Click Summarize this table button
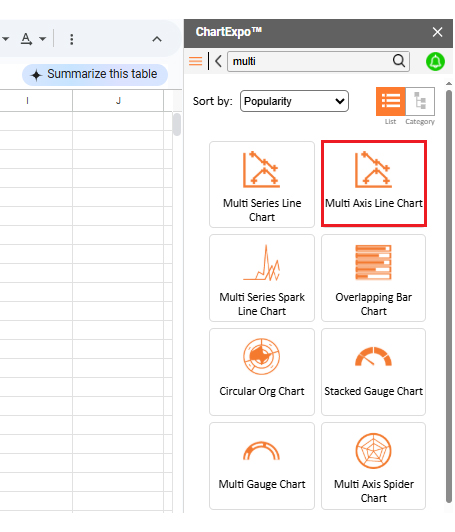Screen dimensions: 455x532 (95, 74)
